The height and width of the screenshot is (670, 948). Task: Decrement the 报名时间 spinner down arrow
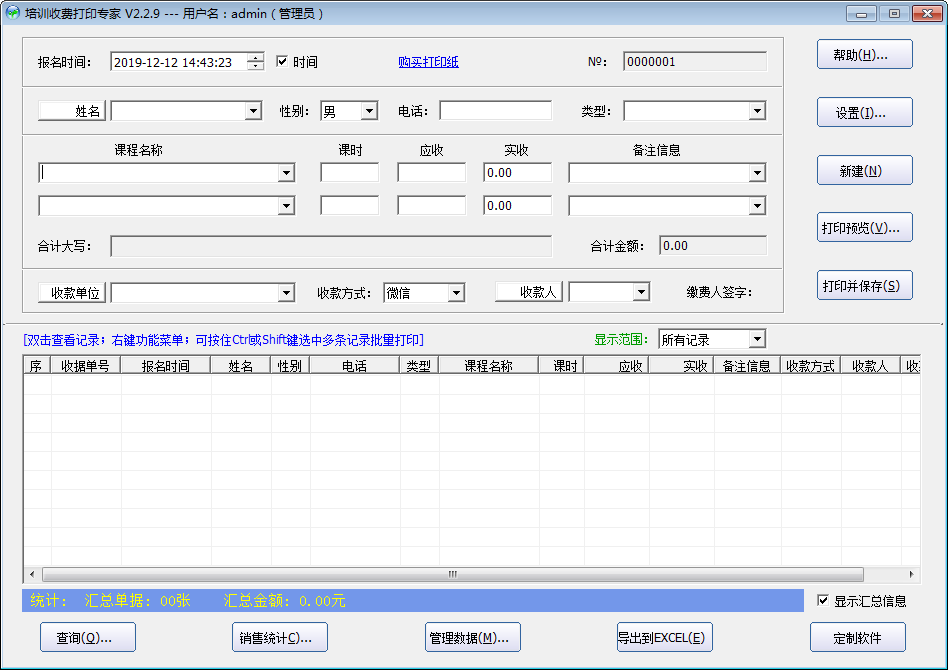[256, 65]
